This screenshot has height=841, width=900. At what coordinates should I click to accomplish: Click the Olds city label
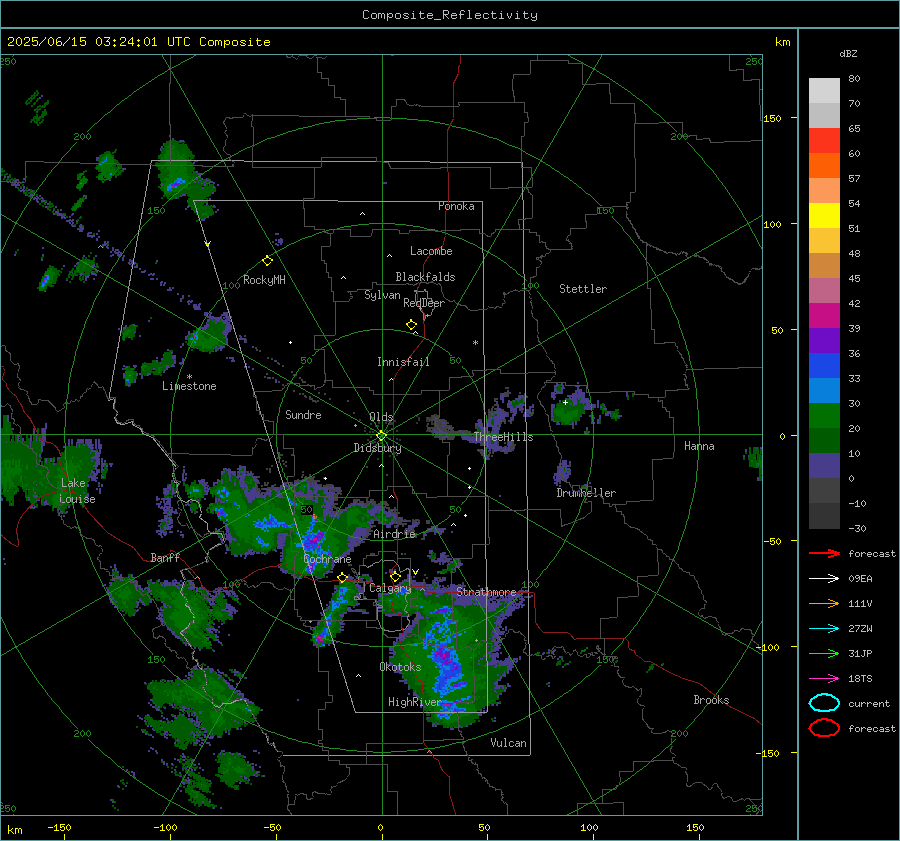point(381,417)
